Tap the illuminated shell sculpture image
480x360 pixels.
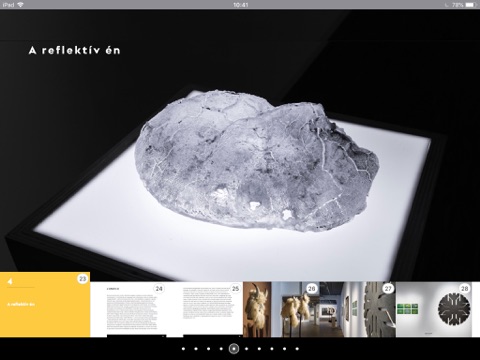[258, 160]
